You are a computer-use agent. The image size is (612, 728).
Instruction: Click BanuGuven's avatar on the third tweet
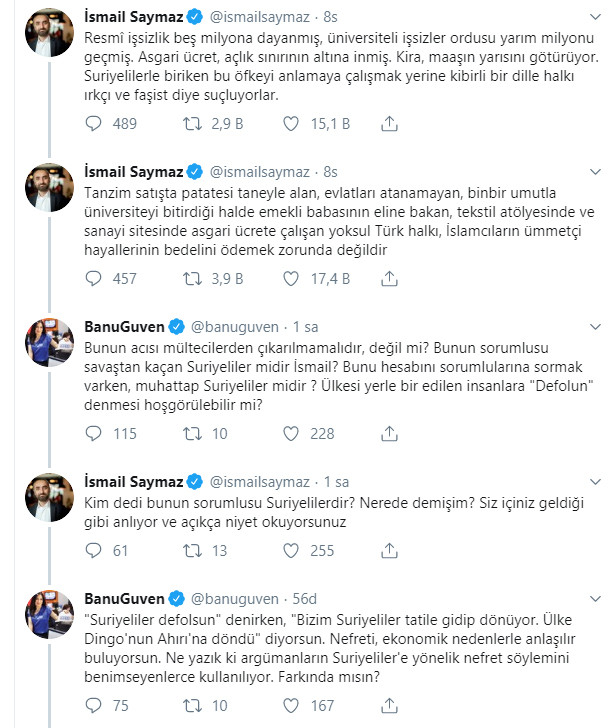49,343
